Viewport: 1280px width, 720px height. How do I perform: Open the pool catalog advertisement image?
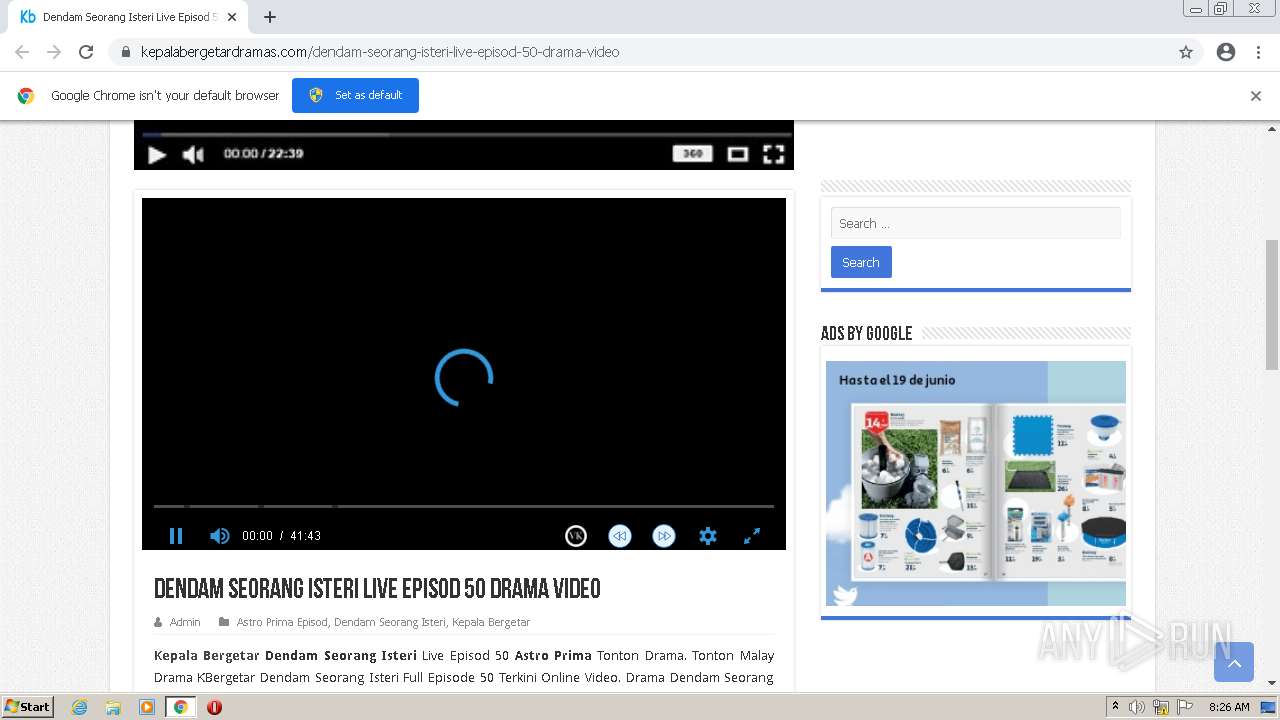[x=976, y=483]
